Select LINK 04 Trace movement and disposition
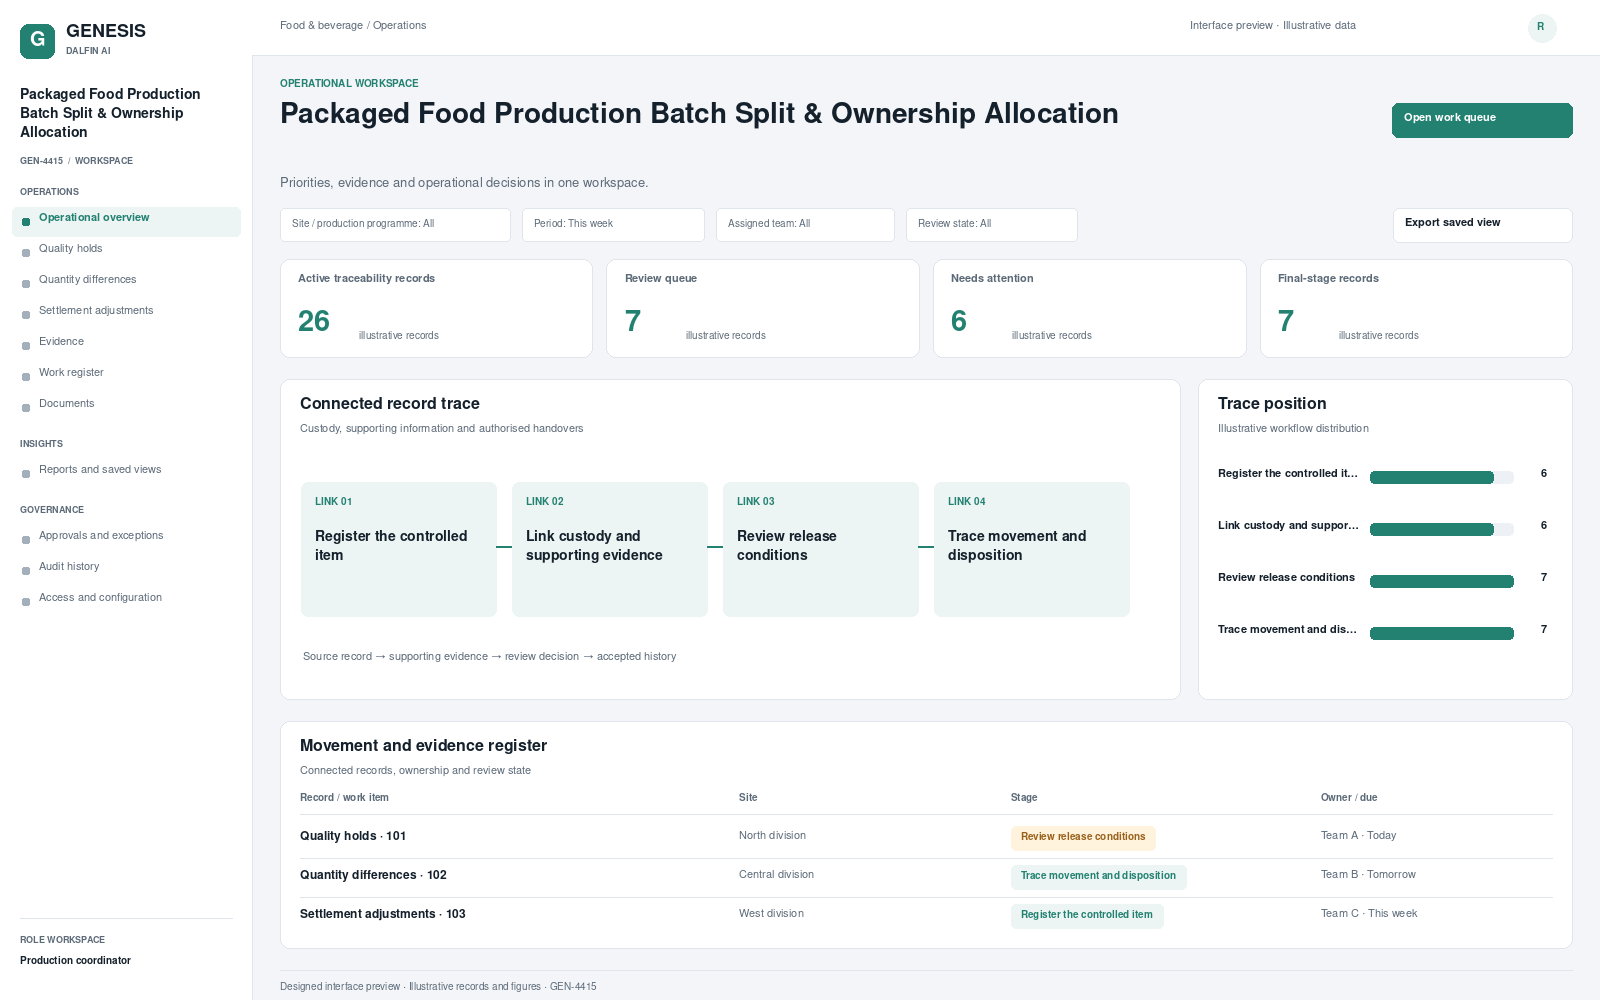The image size is (1600, 1000). pos(1032,549)
